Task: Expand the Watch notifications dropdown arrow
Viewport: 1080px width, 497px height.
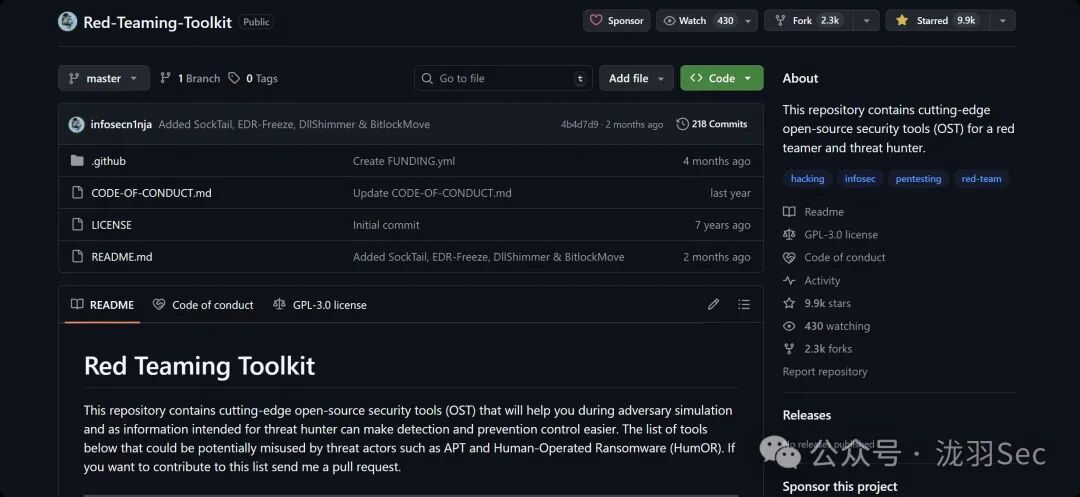Action: [748, 21]
